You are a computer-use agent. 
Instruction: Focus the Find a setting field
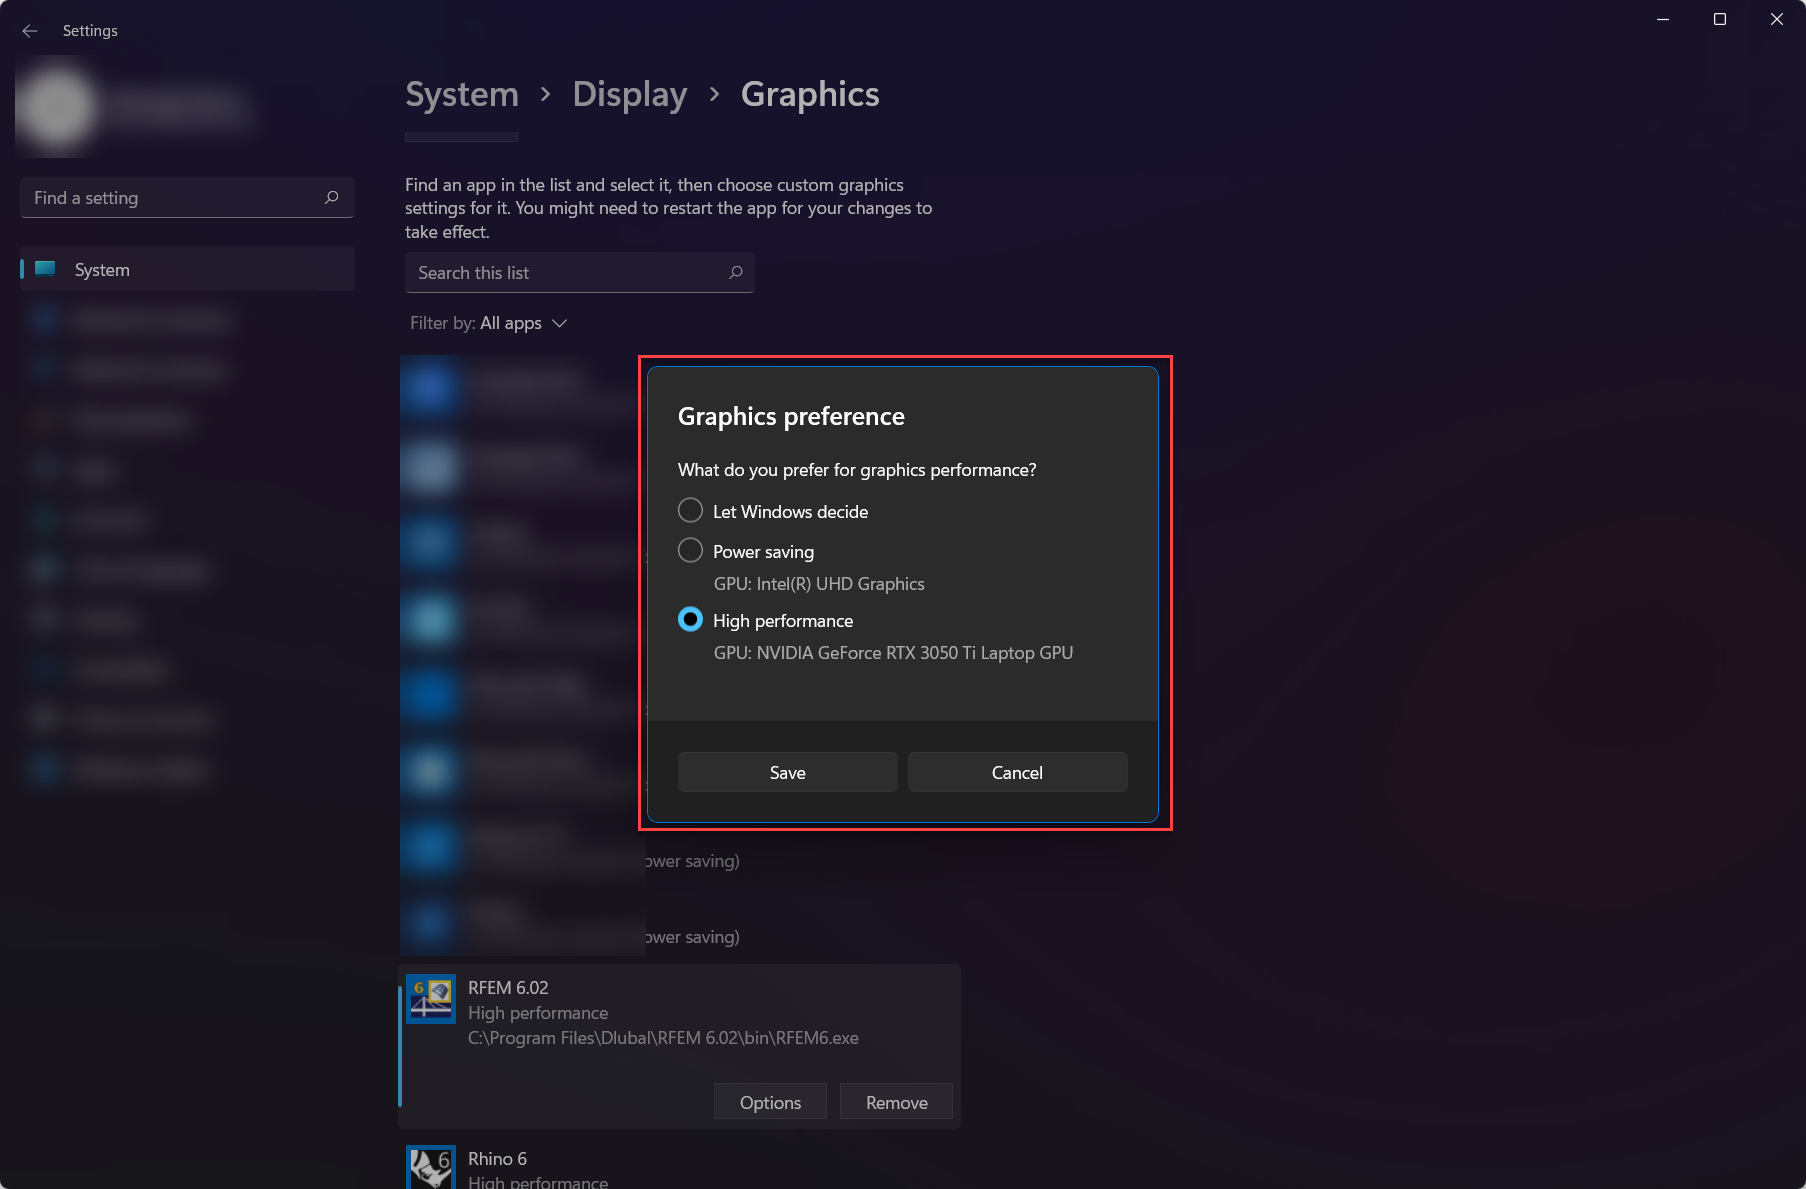(187, 198)
